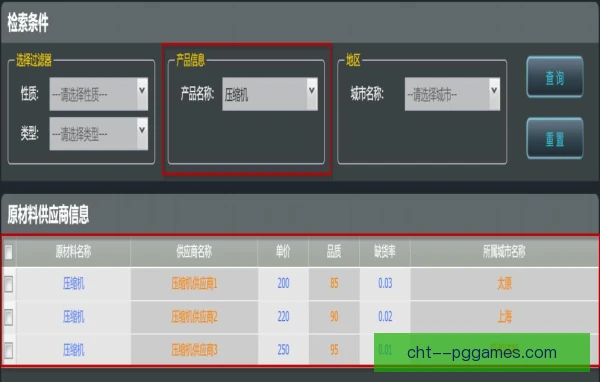
Task: Click the quality value 95
Action: pos(334,349)
